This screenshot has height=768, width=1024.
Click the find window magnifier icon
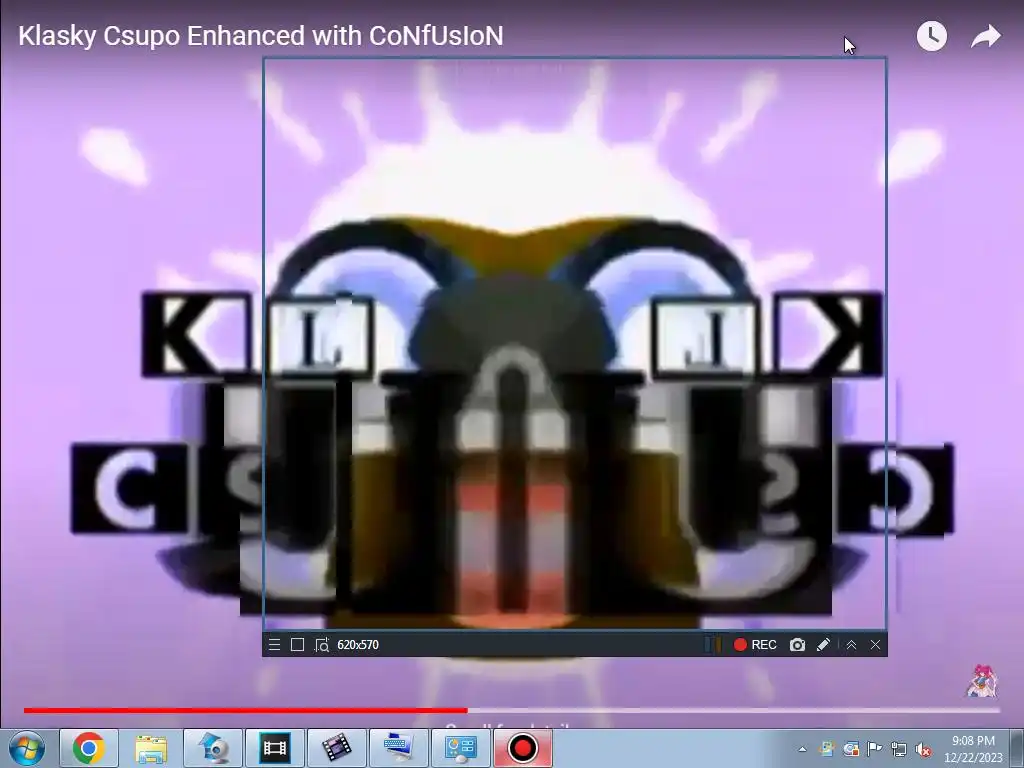(321, 645)
